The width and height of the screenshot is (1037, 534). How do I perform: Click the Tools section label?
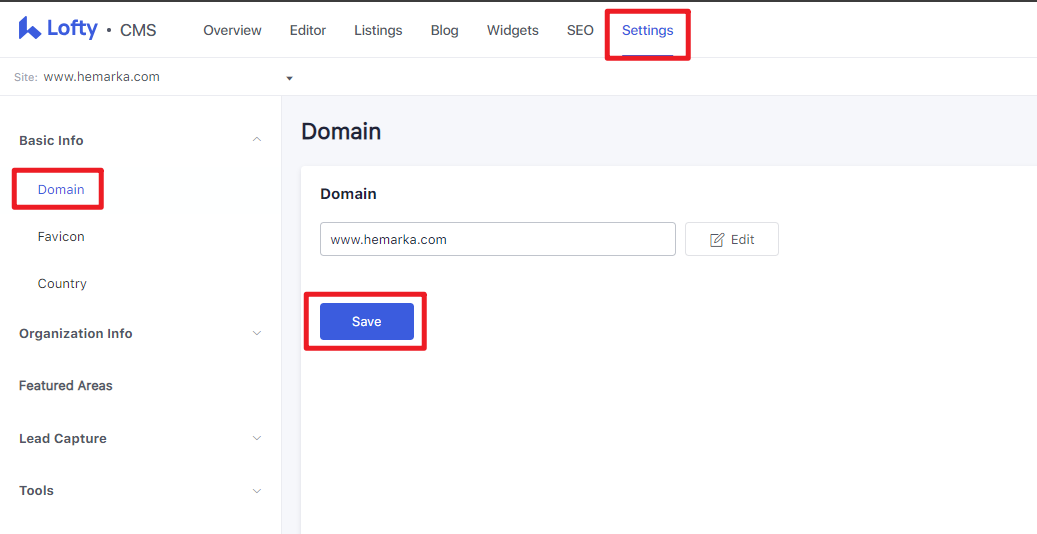coord(36,491)
